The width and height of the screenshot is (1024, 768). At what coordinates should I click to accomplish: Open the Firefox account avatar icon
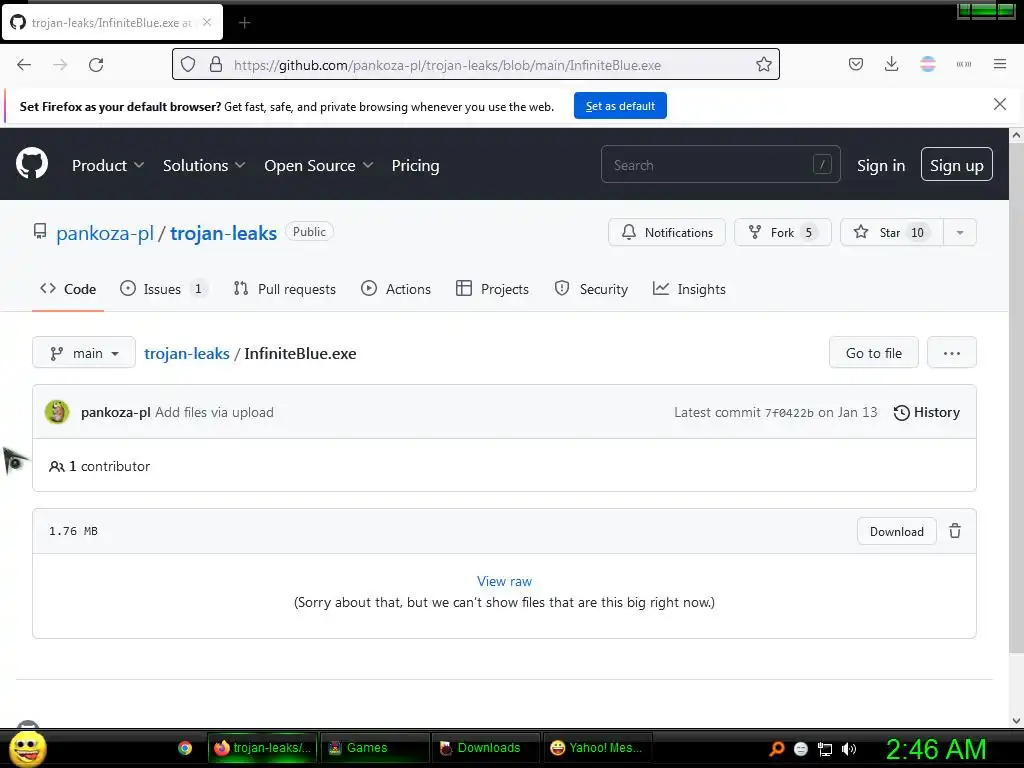coord(928,64)
